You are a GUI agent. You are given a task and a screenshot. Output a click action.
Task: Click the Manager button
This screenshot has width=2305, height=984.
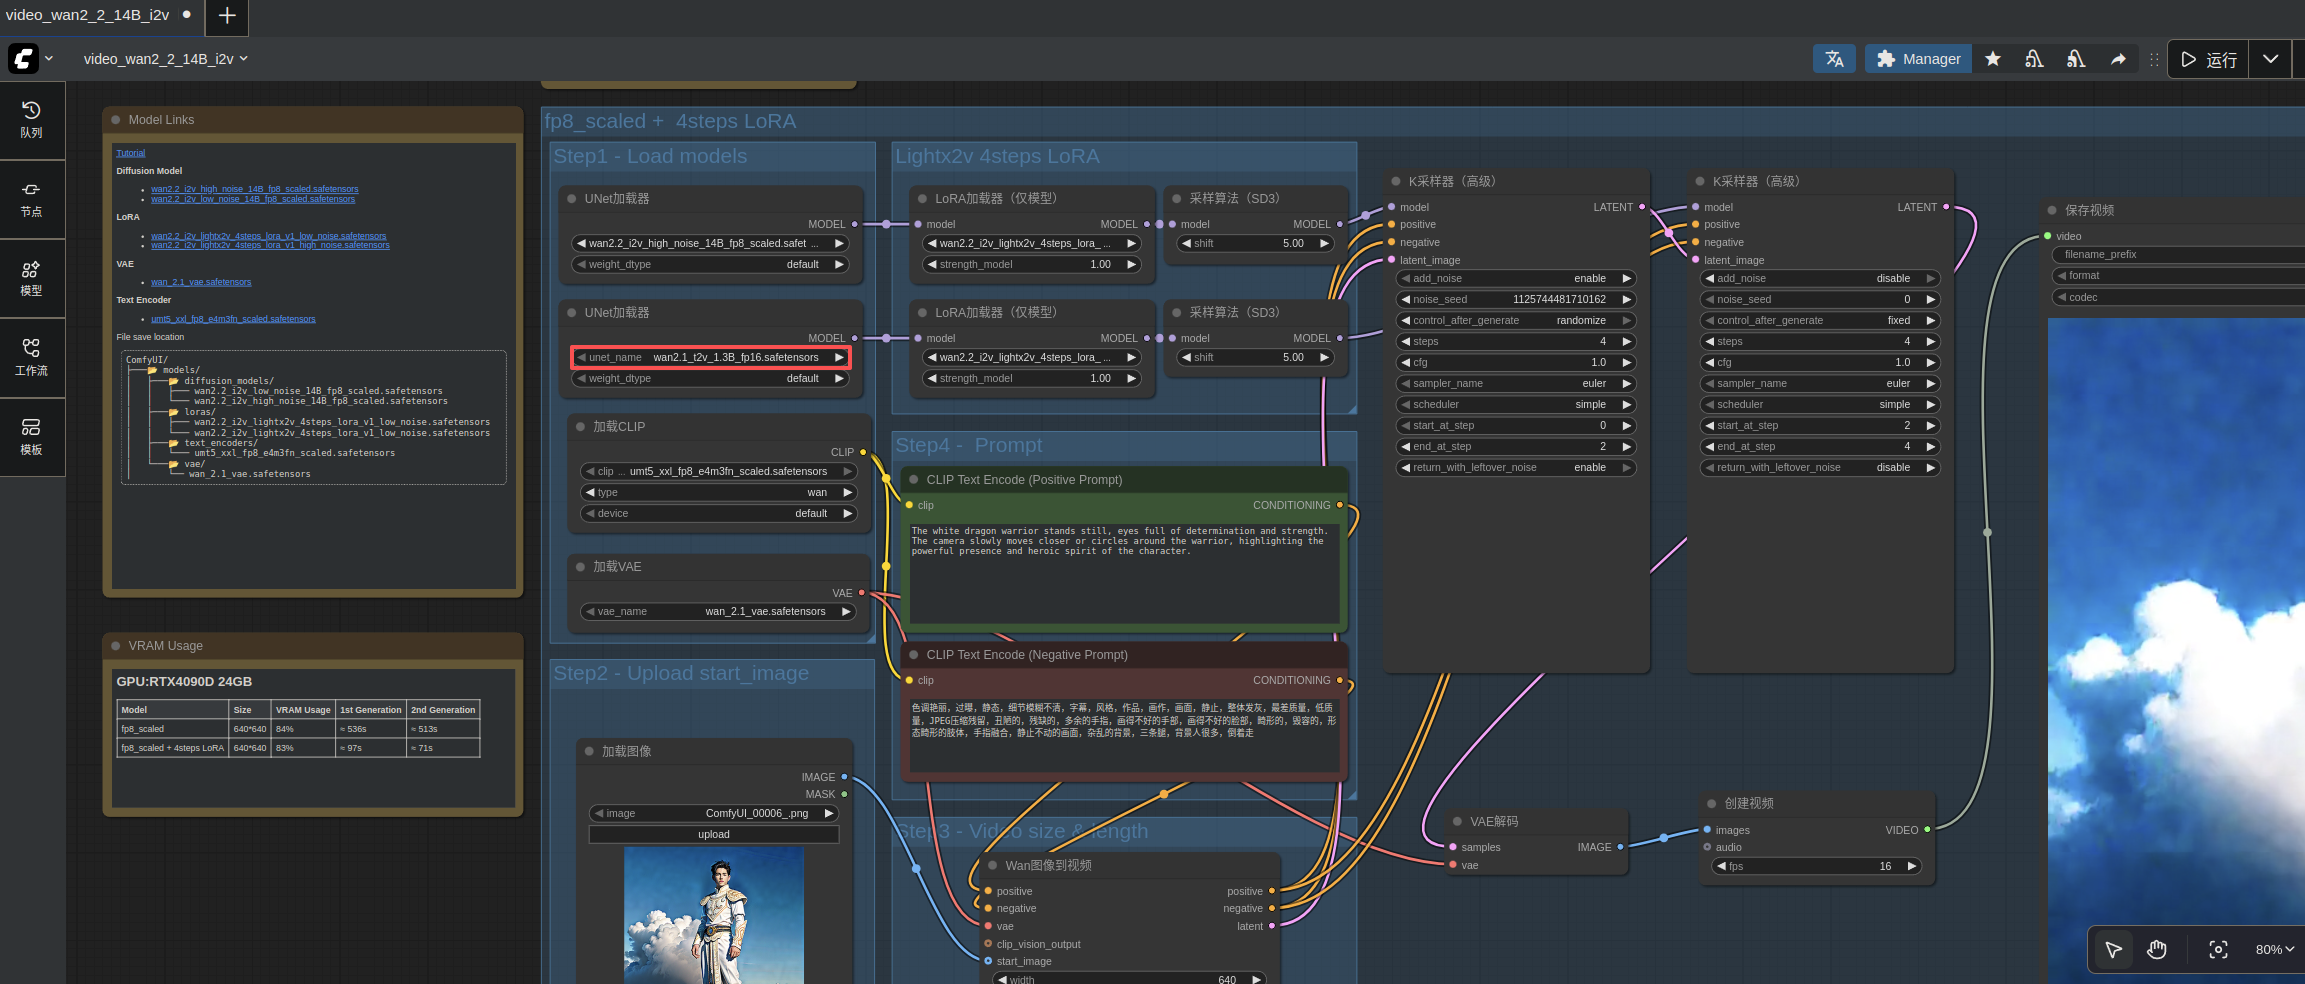pyautogui.click(x=1918, y=59)
